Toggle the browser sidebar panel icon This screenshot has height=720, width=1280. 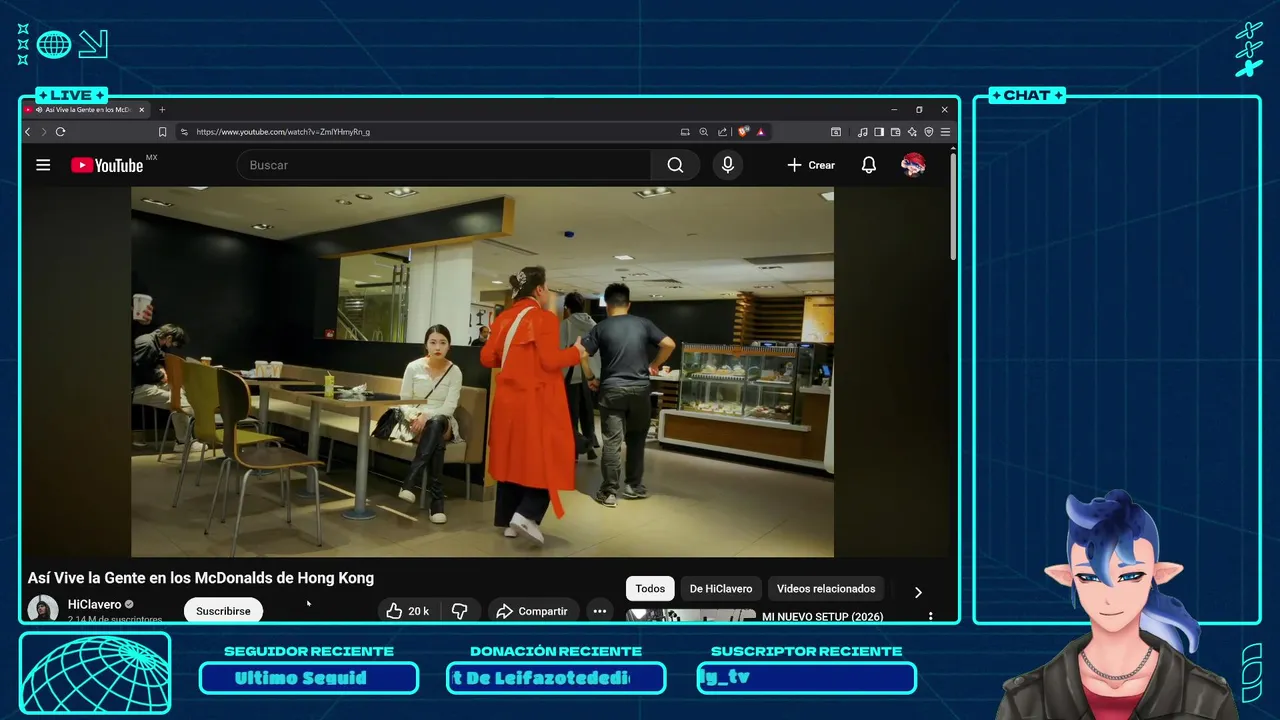879,132
